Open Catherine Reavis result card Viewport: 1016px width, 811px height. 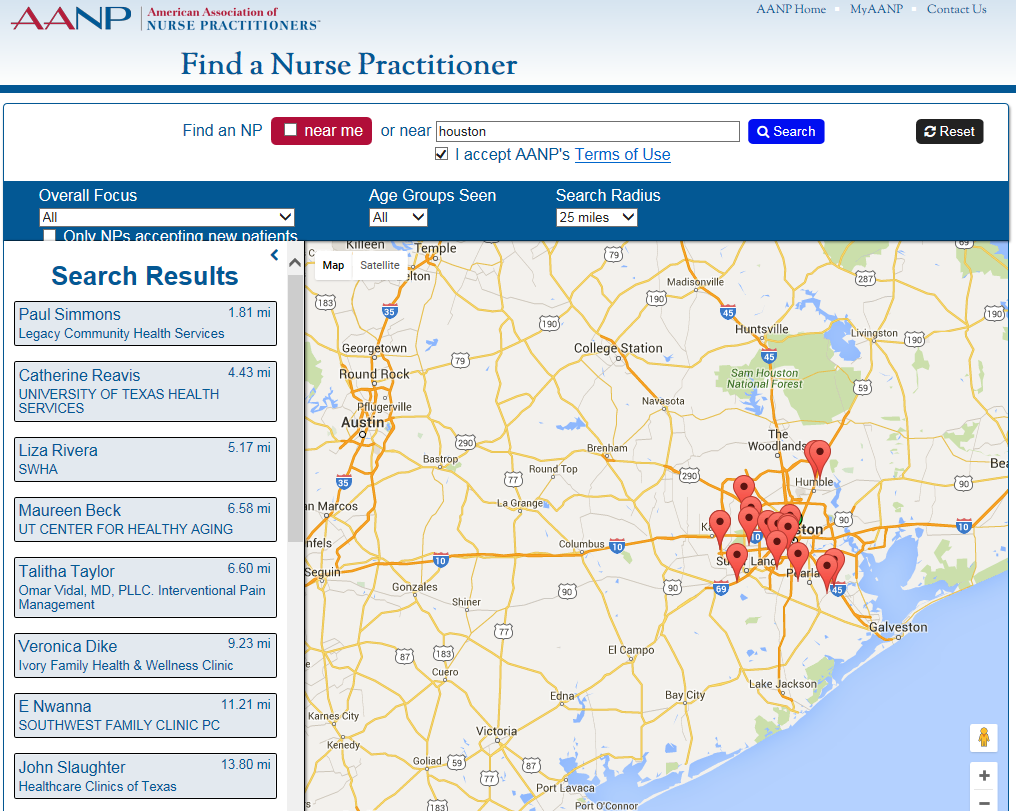pos(145,391)
